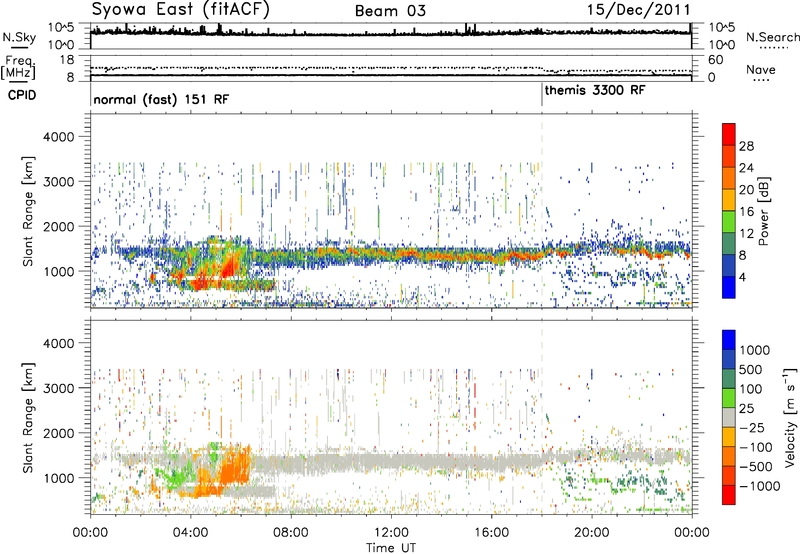The height and width of the screenshot is (554, 800).
Task: Click the "08:00" time tick label
Action: (x=291, y=533)
